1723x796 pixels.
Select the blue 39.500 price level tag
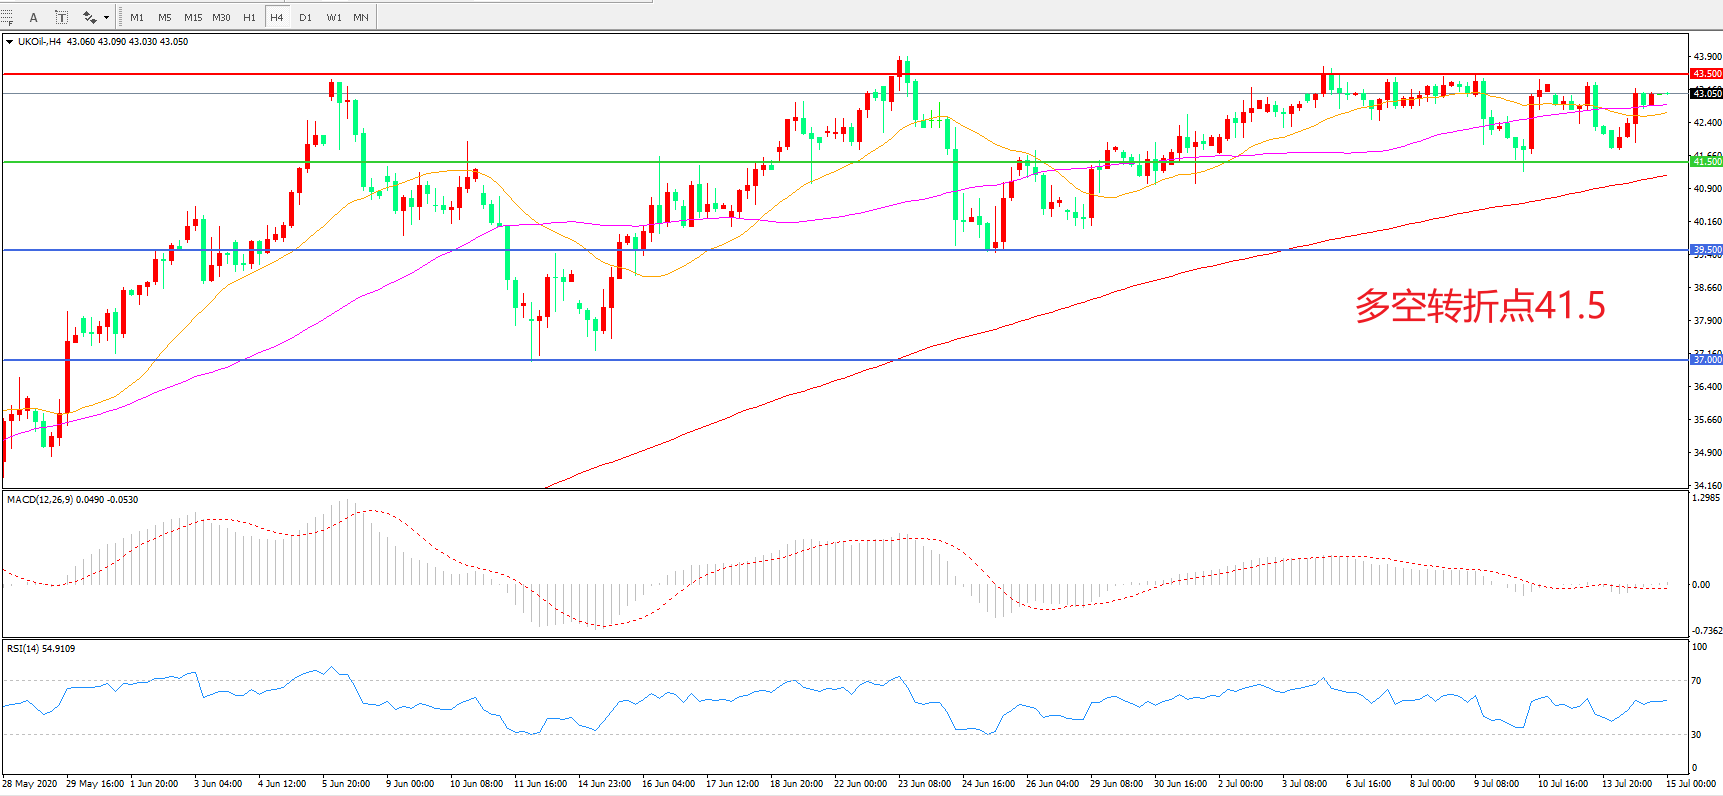(1706, 250)
